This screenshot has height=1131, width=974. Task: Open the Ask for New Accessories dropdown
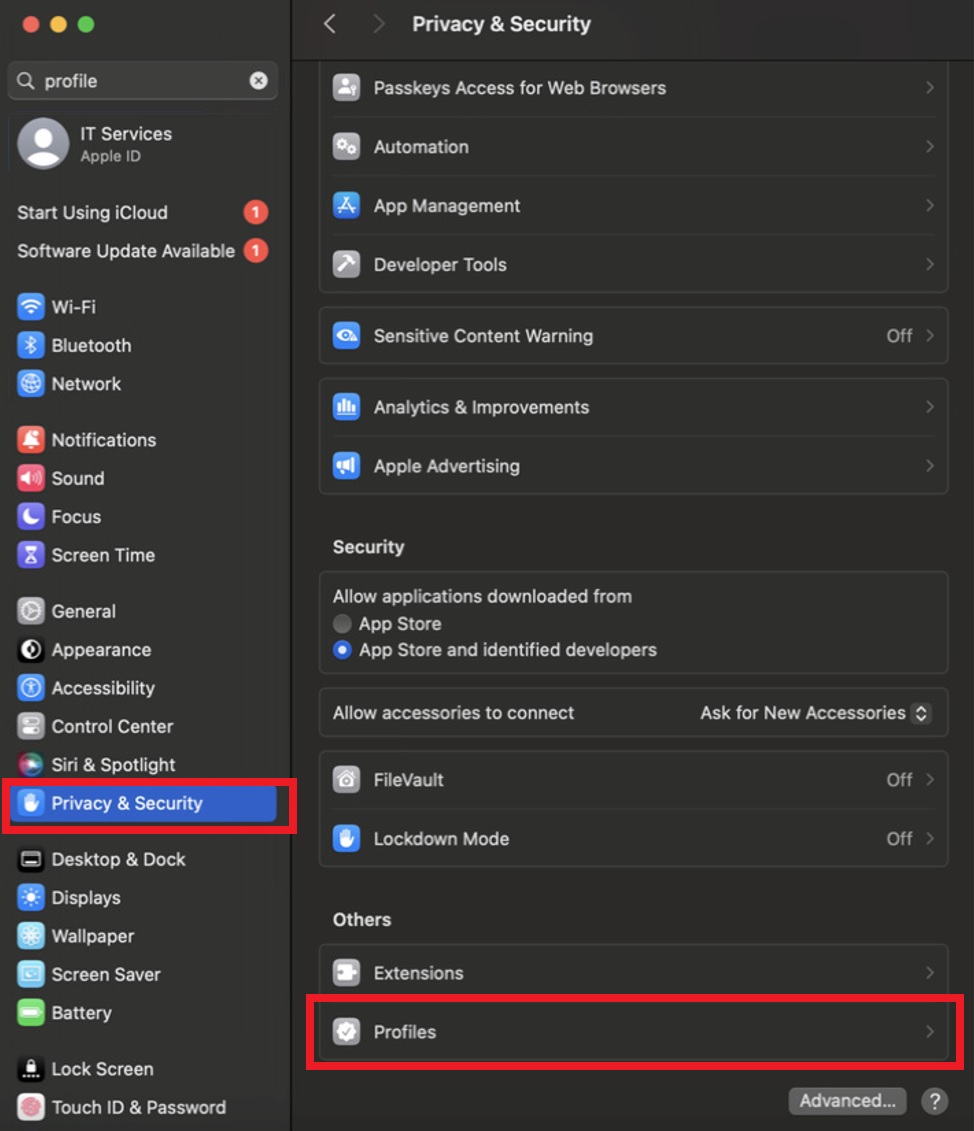(815, 713)
